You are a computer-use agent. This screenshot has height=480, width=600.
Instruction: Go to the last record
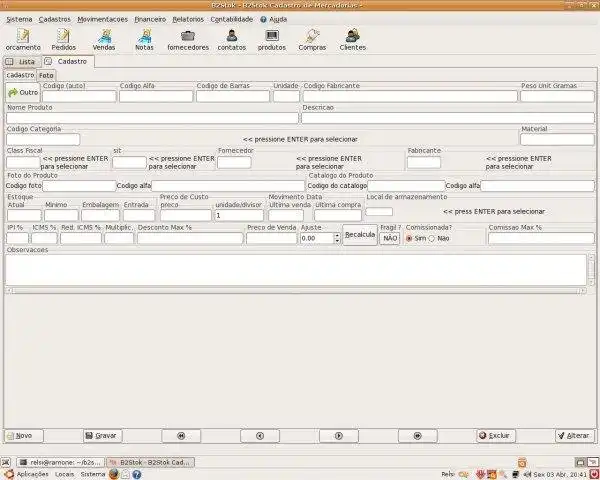[x=417, y=436]
